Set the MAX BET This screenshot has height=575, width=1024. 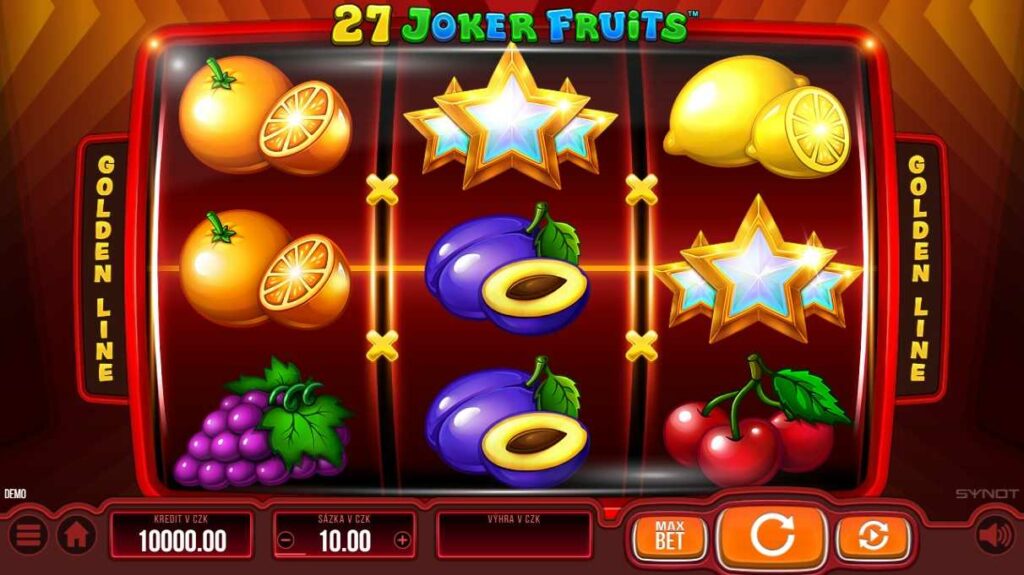click(669, 537)
